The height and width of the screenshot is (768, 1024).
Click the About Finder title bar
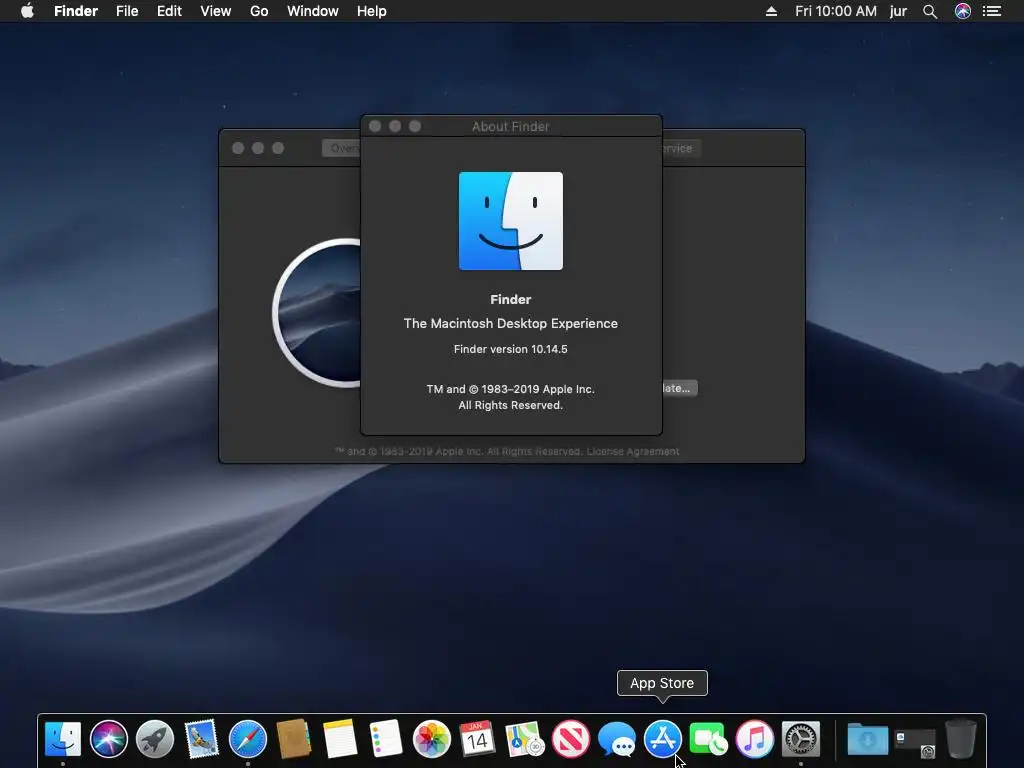pyautogui.click(x=511, y=126)
